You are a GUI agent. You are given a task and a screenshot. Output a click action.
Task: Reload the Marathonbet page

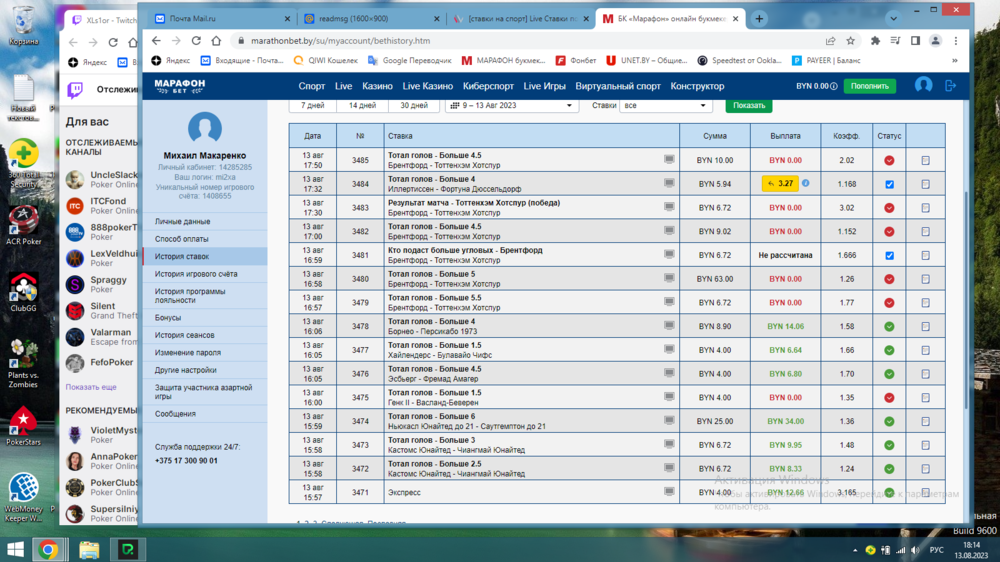(x=196, y=41)
